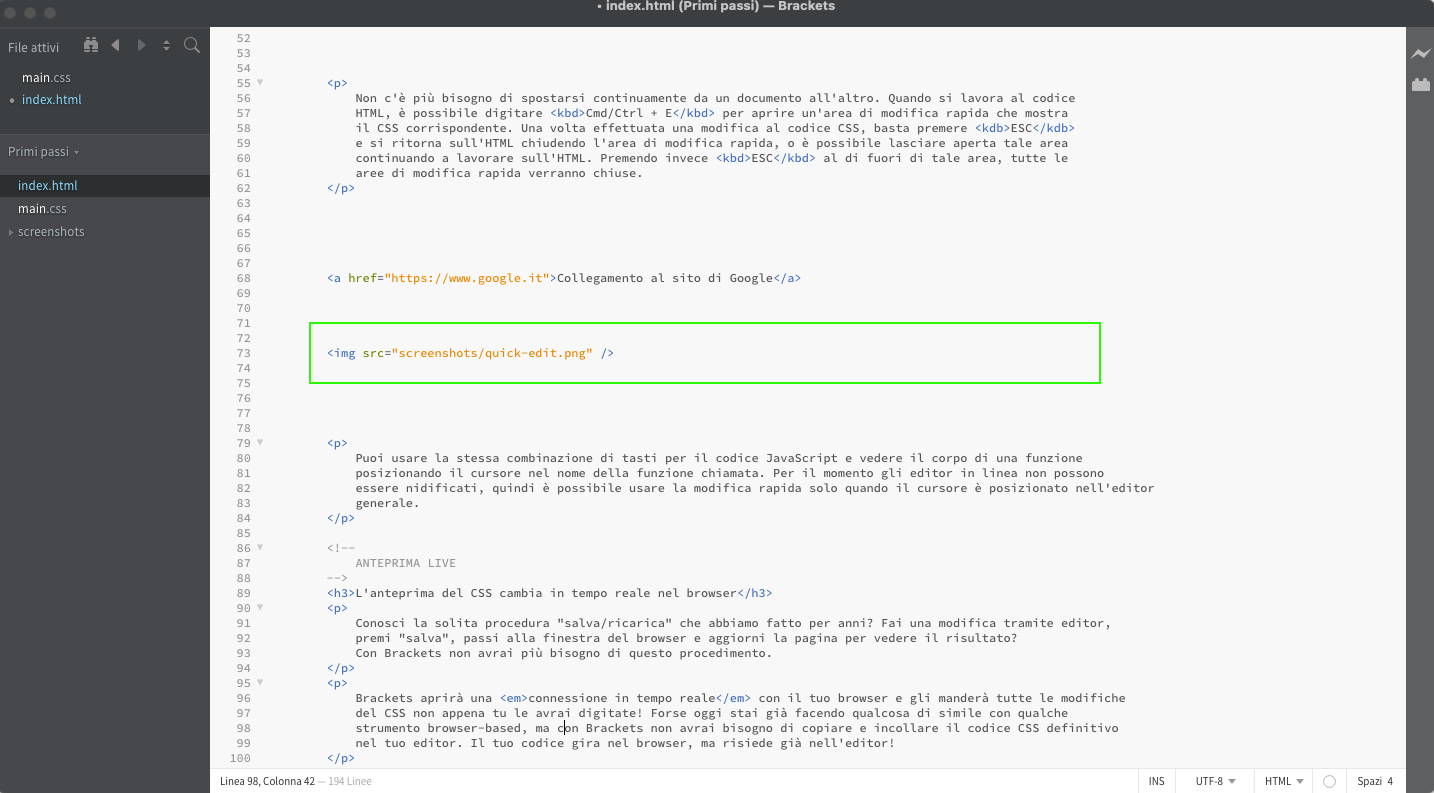This screenshot has width=1434, height=793.
Task: Select index.html in File attivi list
Action: (52, 100)
